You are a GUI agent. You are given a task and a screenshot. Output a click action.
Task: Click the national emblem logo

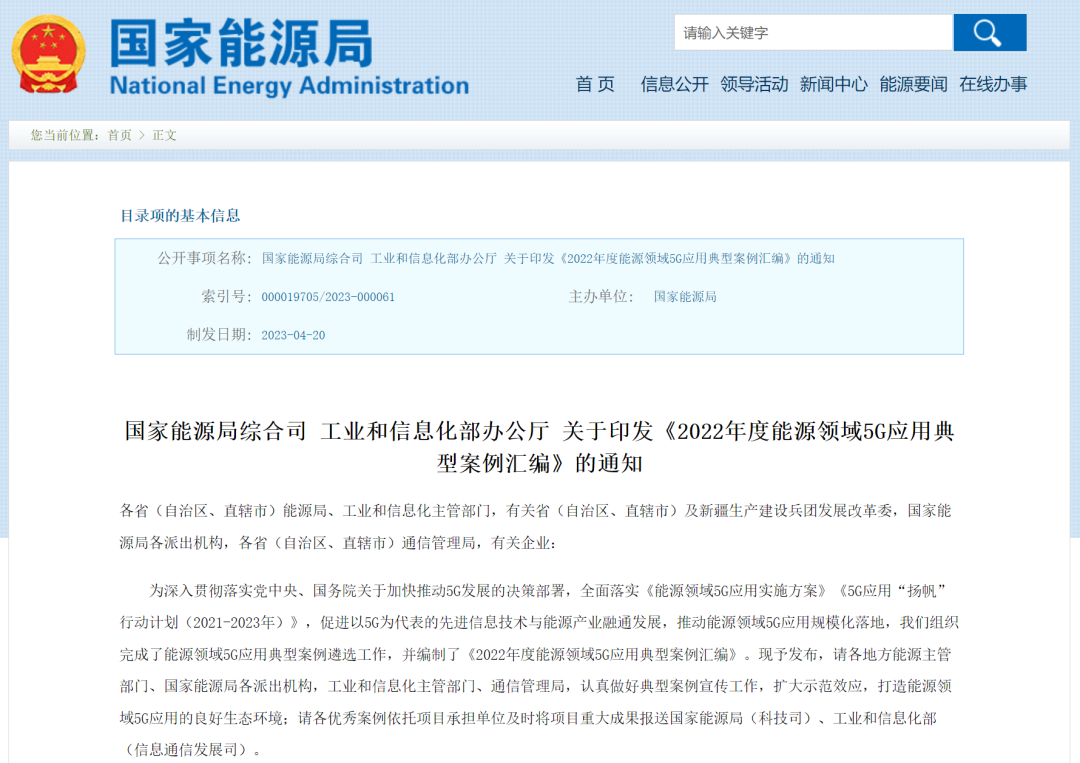tap(48, 56)
